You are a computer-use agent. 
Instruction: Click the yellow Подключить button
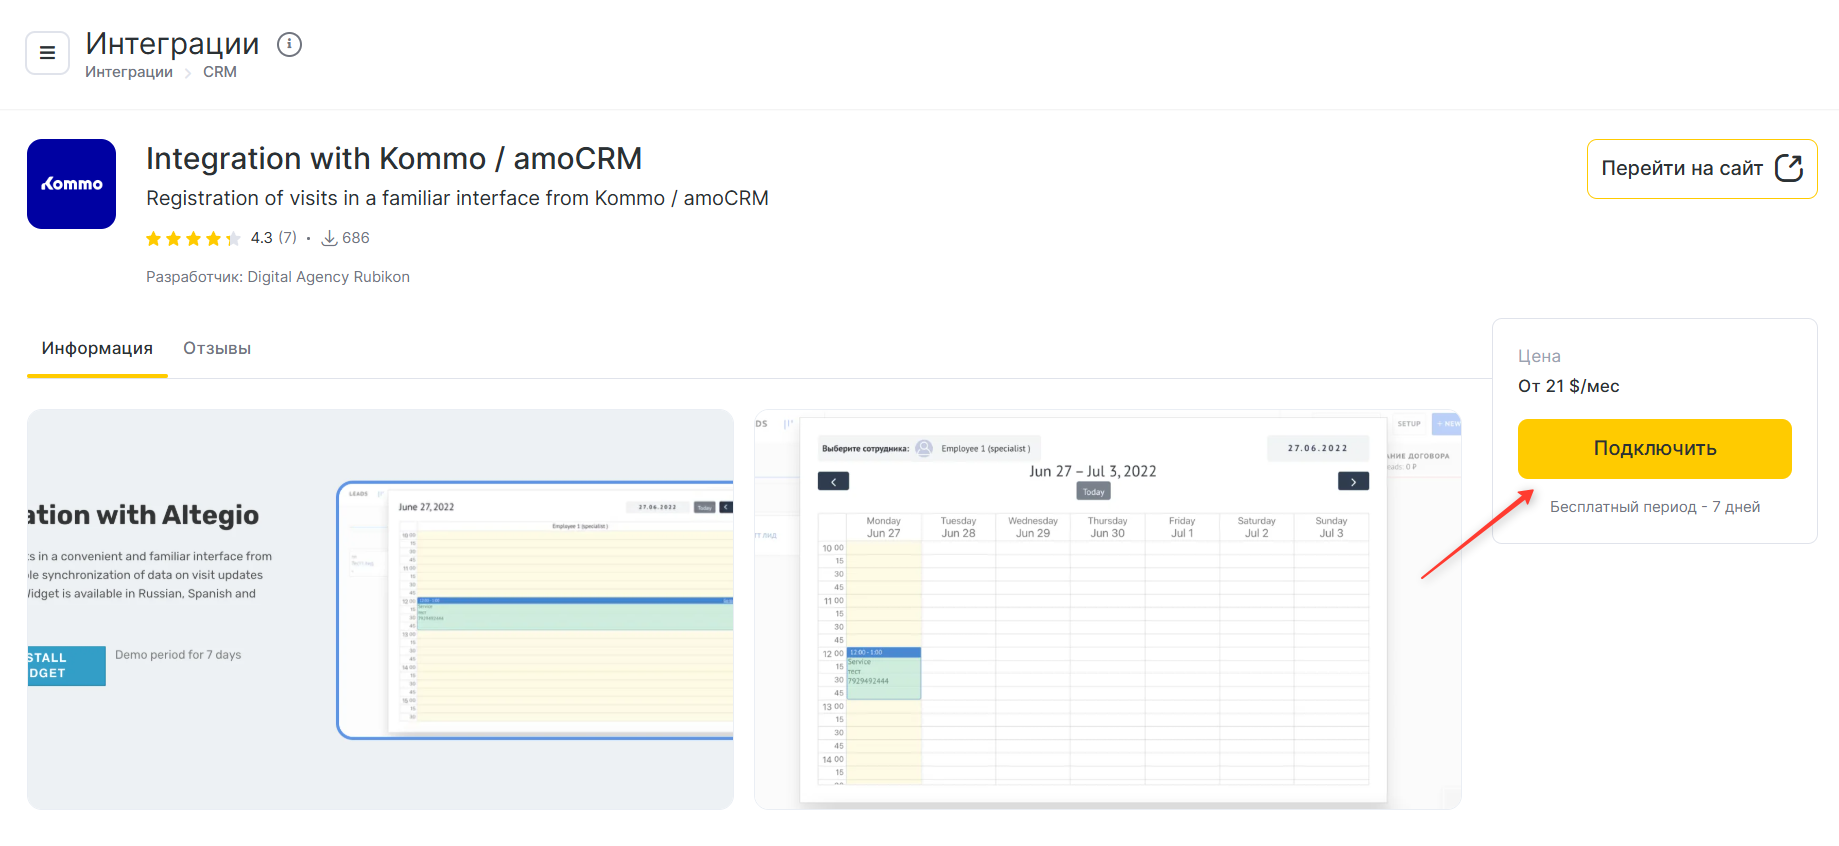(1655, 449)
